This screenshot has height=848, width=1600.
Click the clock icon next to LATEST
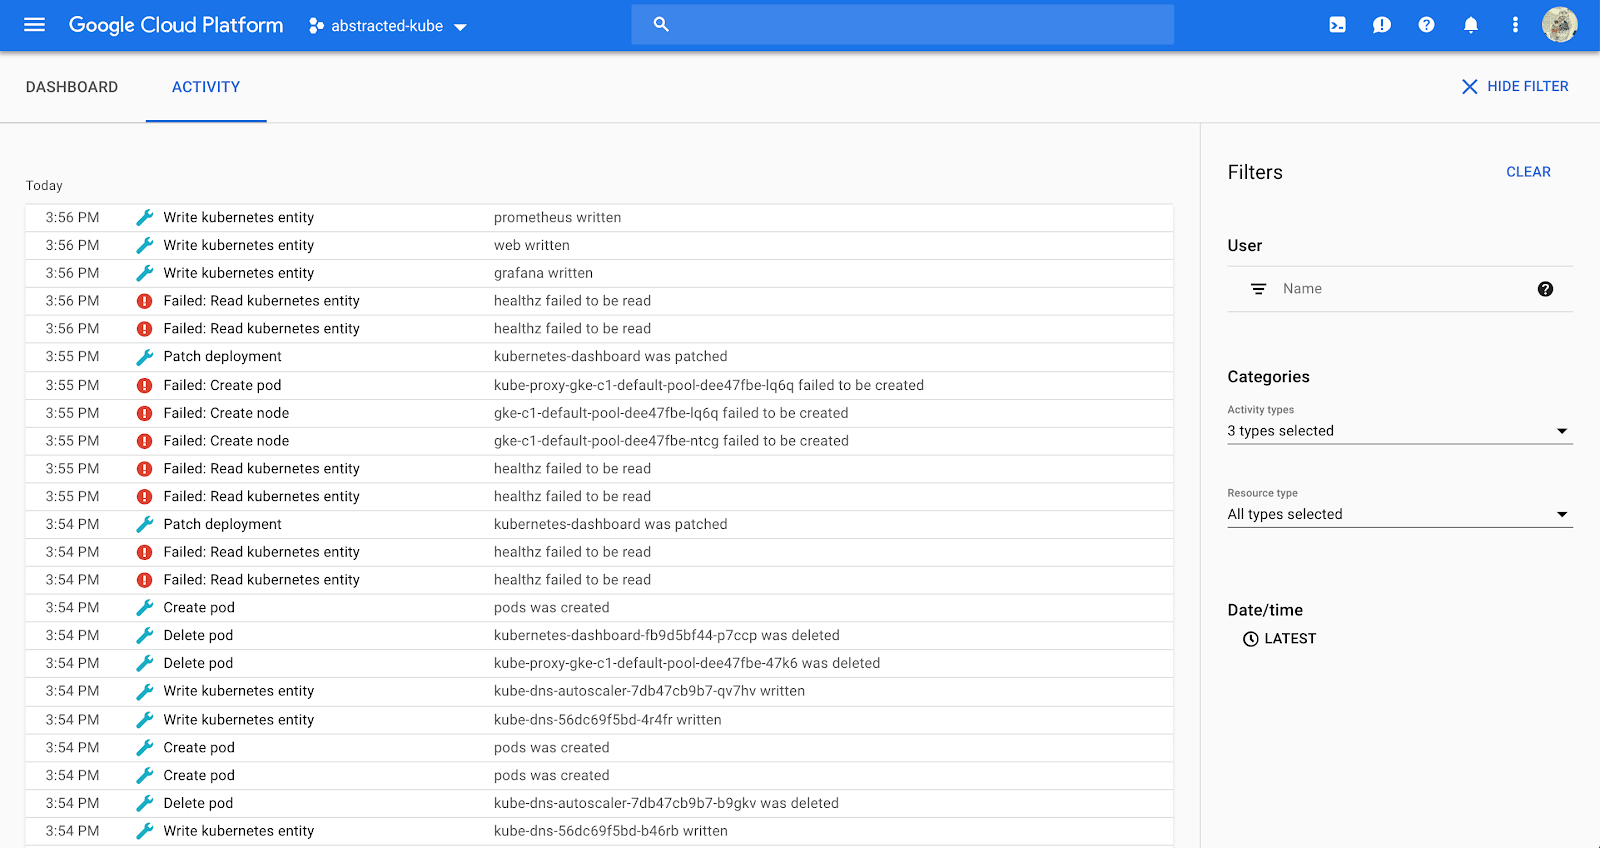(x=1250, y=639)
